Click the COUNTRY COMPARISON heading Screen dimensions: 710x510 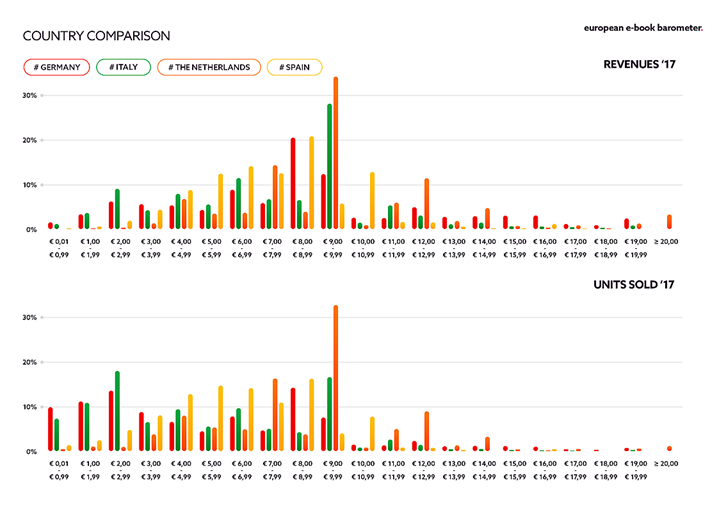[x=96, y=36]
